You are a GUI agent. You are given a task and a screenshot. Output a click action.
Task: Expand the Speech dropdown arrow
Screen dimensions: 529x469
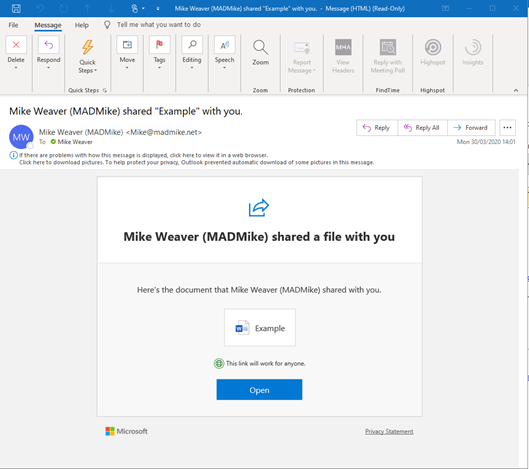(224, 68)
